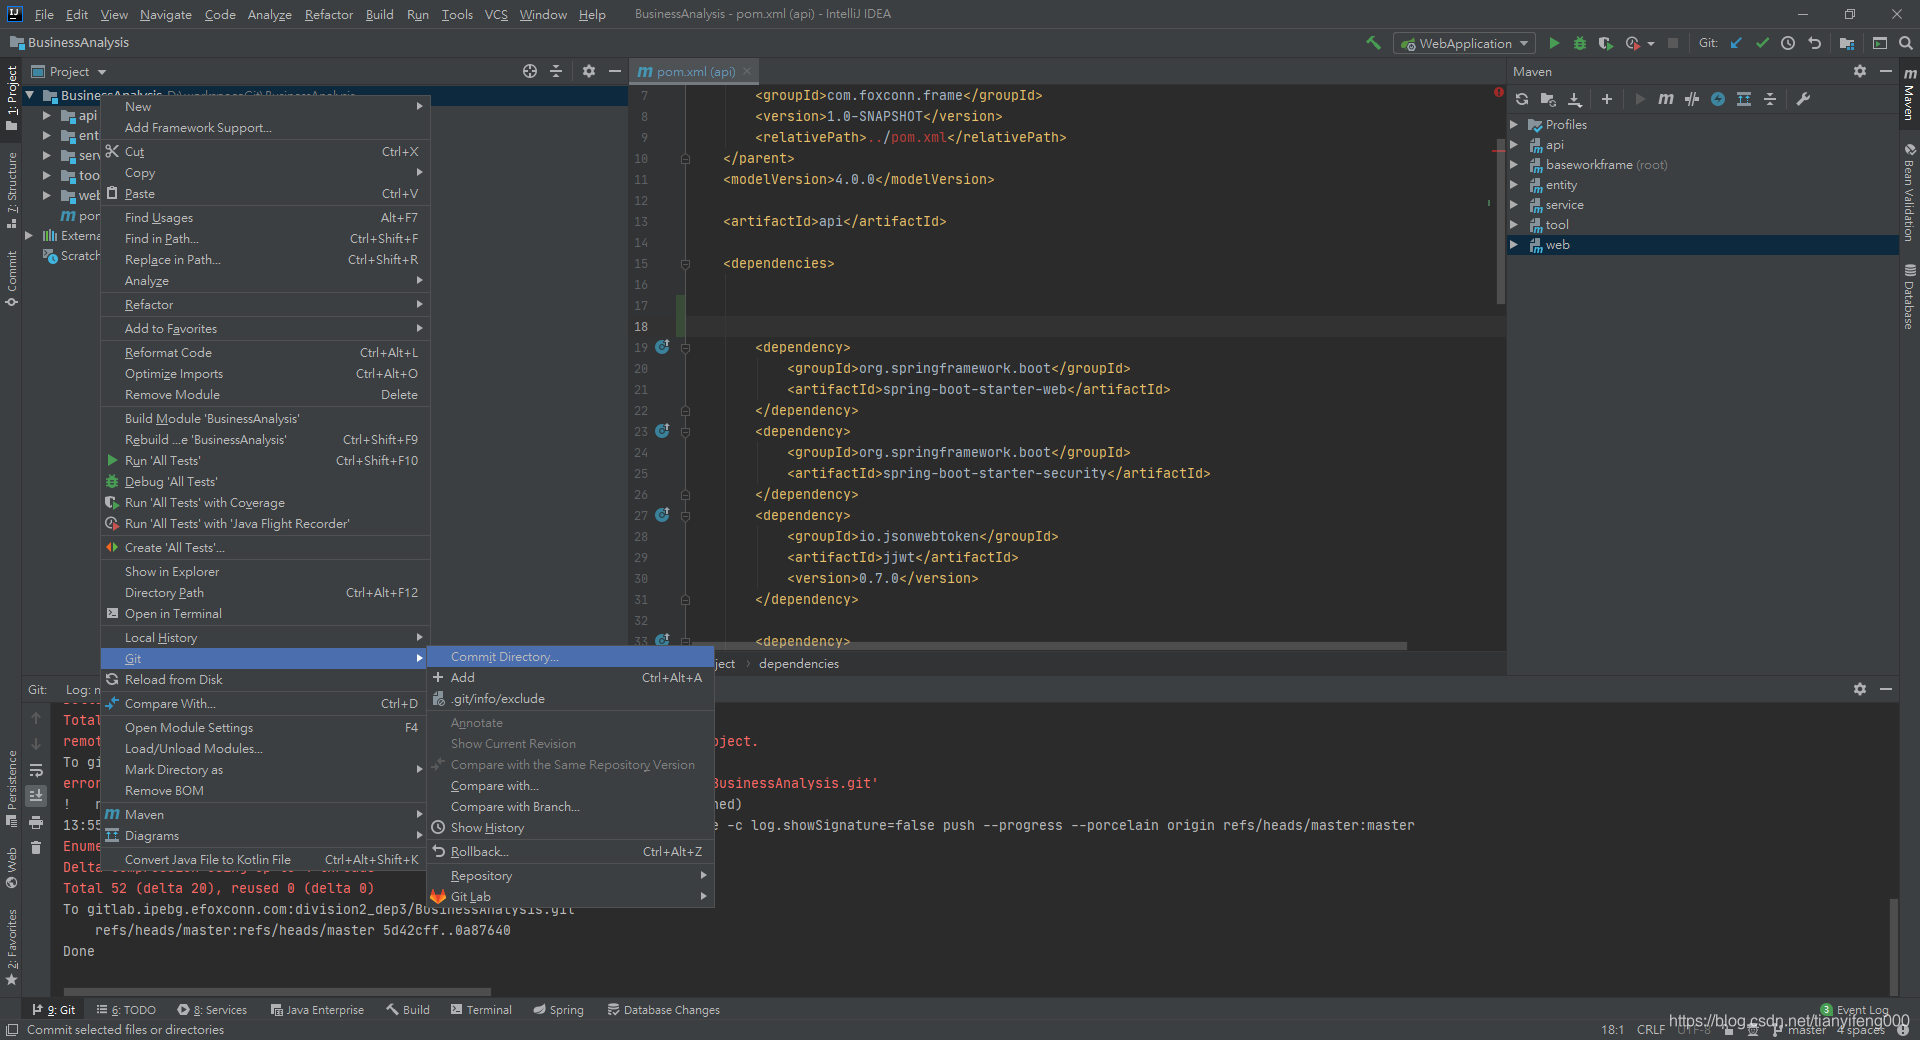Viewport: 1920px width, 1040px height.
Task: Switch to pom.xml (api) editor tab
Action: [x=695, y=71]
